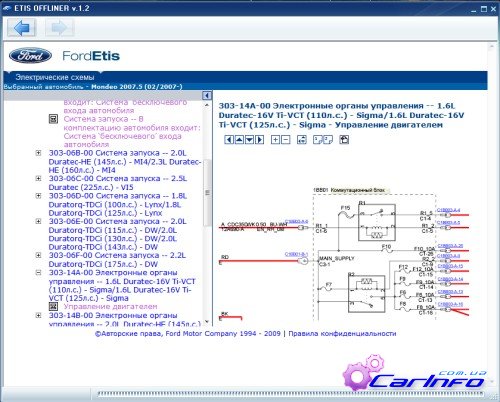Go back with the blue left arrow
Image resolution: width=500 pixels, height=402 pixels.
(x=21, y=28)
